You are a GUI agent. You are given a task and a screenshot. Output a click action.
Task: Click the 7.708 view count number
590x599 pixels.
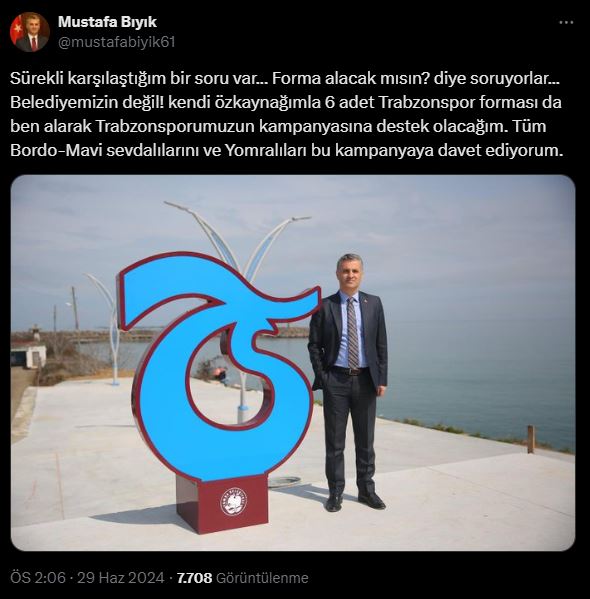click(194, 578)
